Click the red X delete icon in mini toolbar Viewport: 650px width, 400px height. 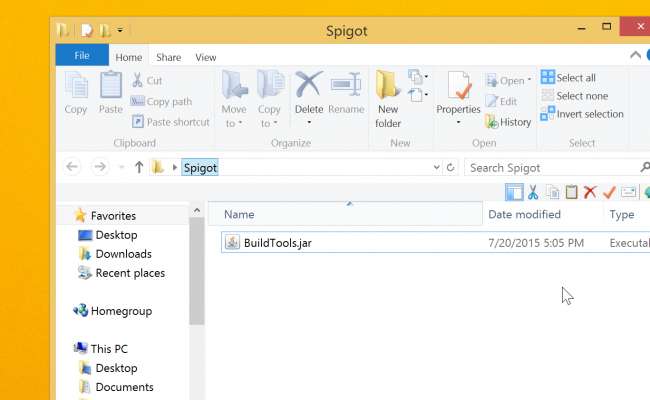(x=590, y=192)
